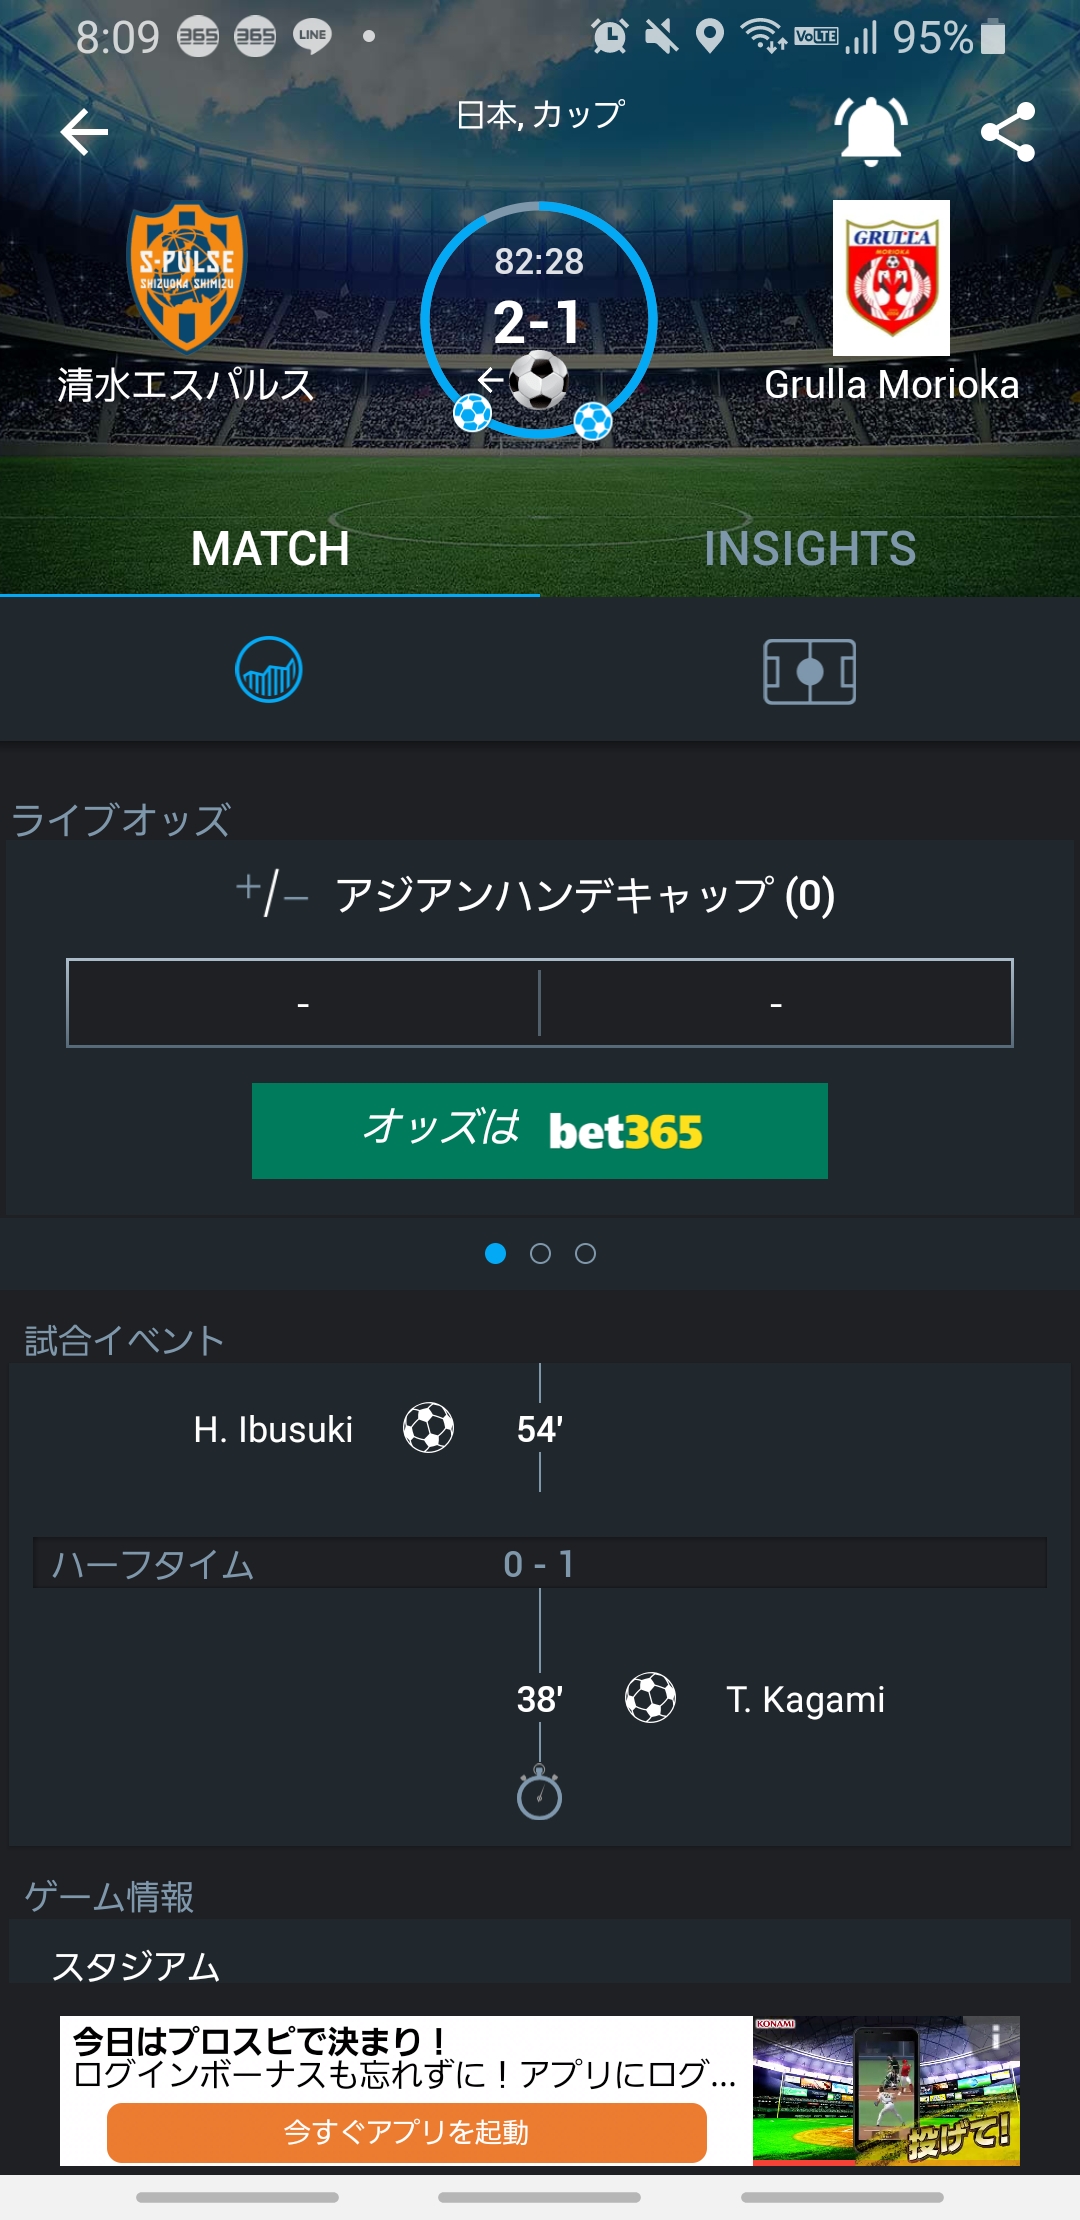Tap the kickoff stopwatch icon
The width and height of the screenshot is (1080, 2220).
coord(539,1795)
